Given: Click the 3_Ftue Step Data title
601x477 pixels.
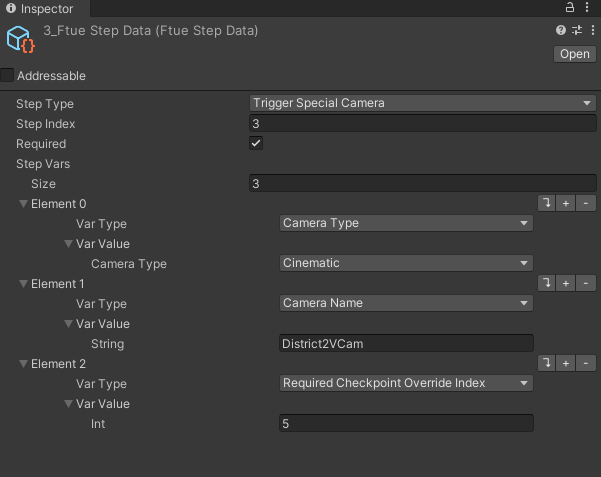Looking at the screenshot, I should point(151,31).
